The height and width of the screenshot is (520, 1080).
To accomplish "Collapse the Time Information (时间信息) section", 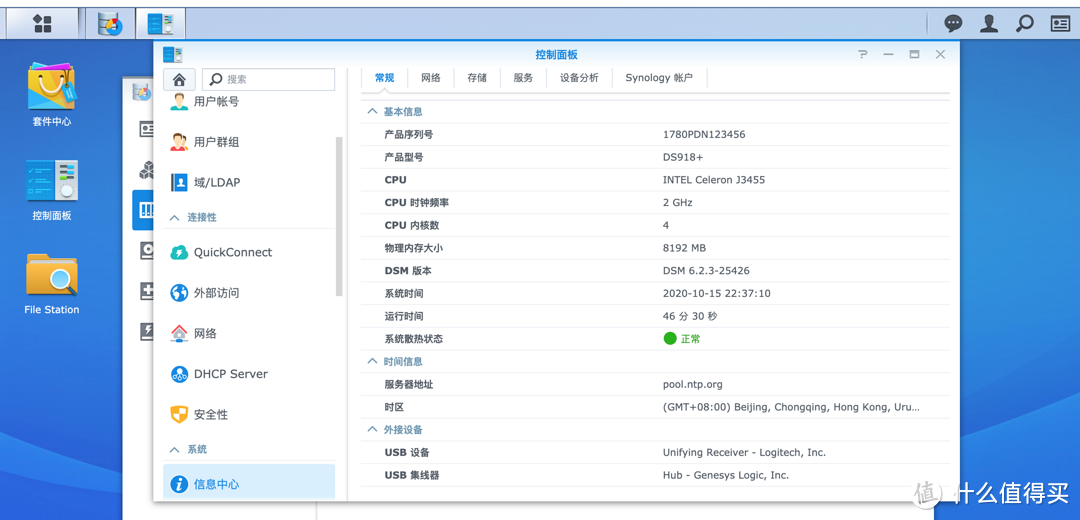I will click(372, 361).
